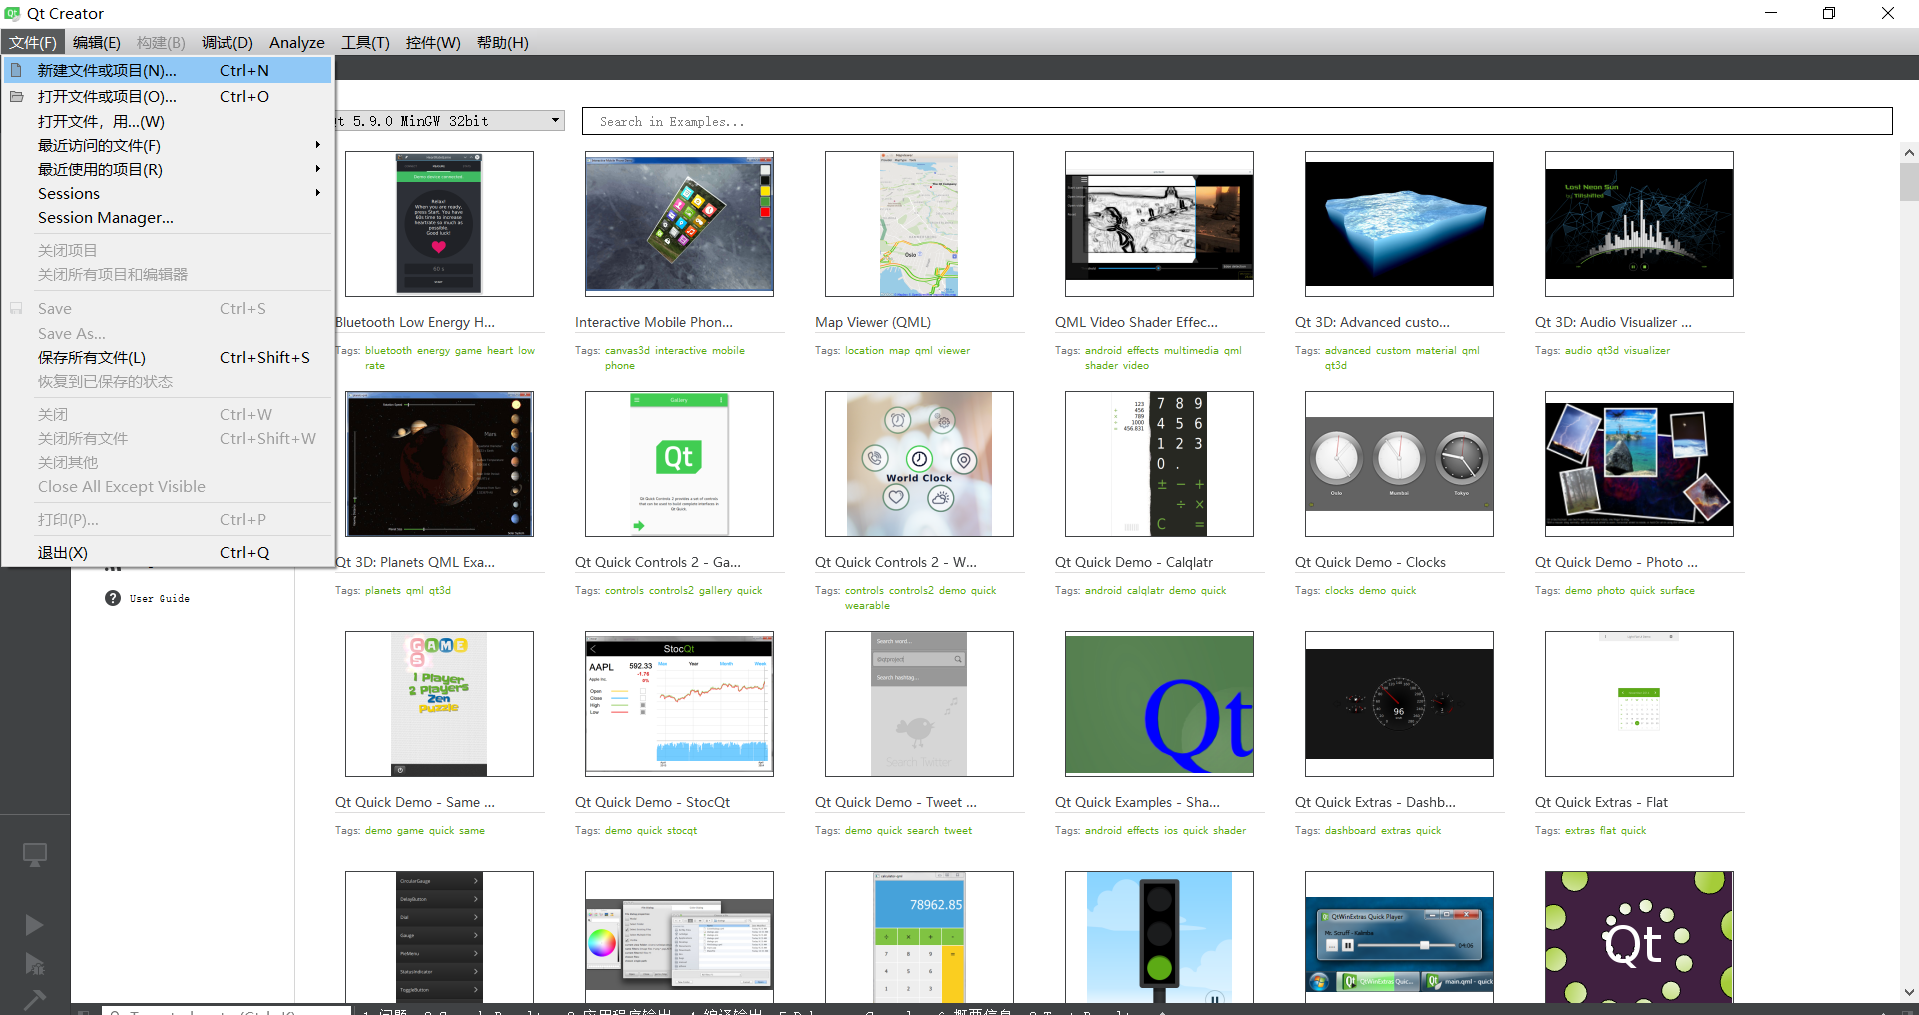The image size is (1919, 1015).
Task: Click the 'calqlatr' tag link
Action: tap(1145, 590)
